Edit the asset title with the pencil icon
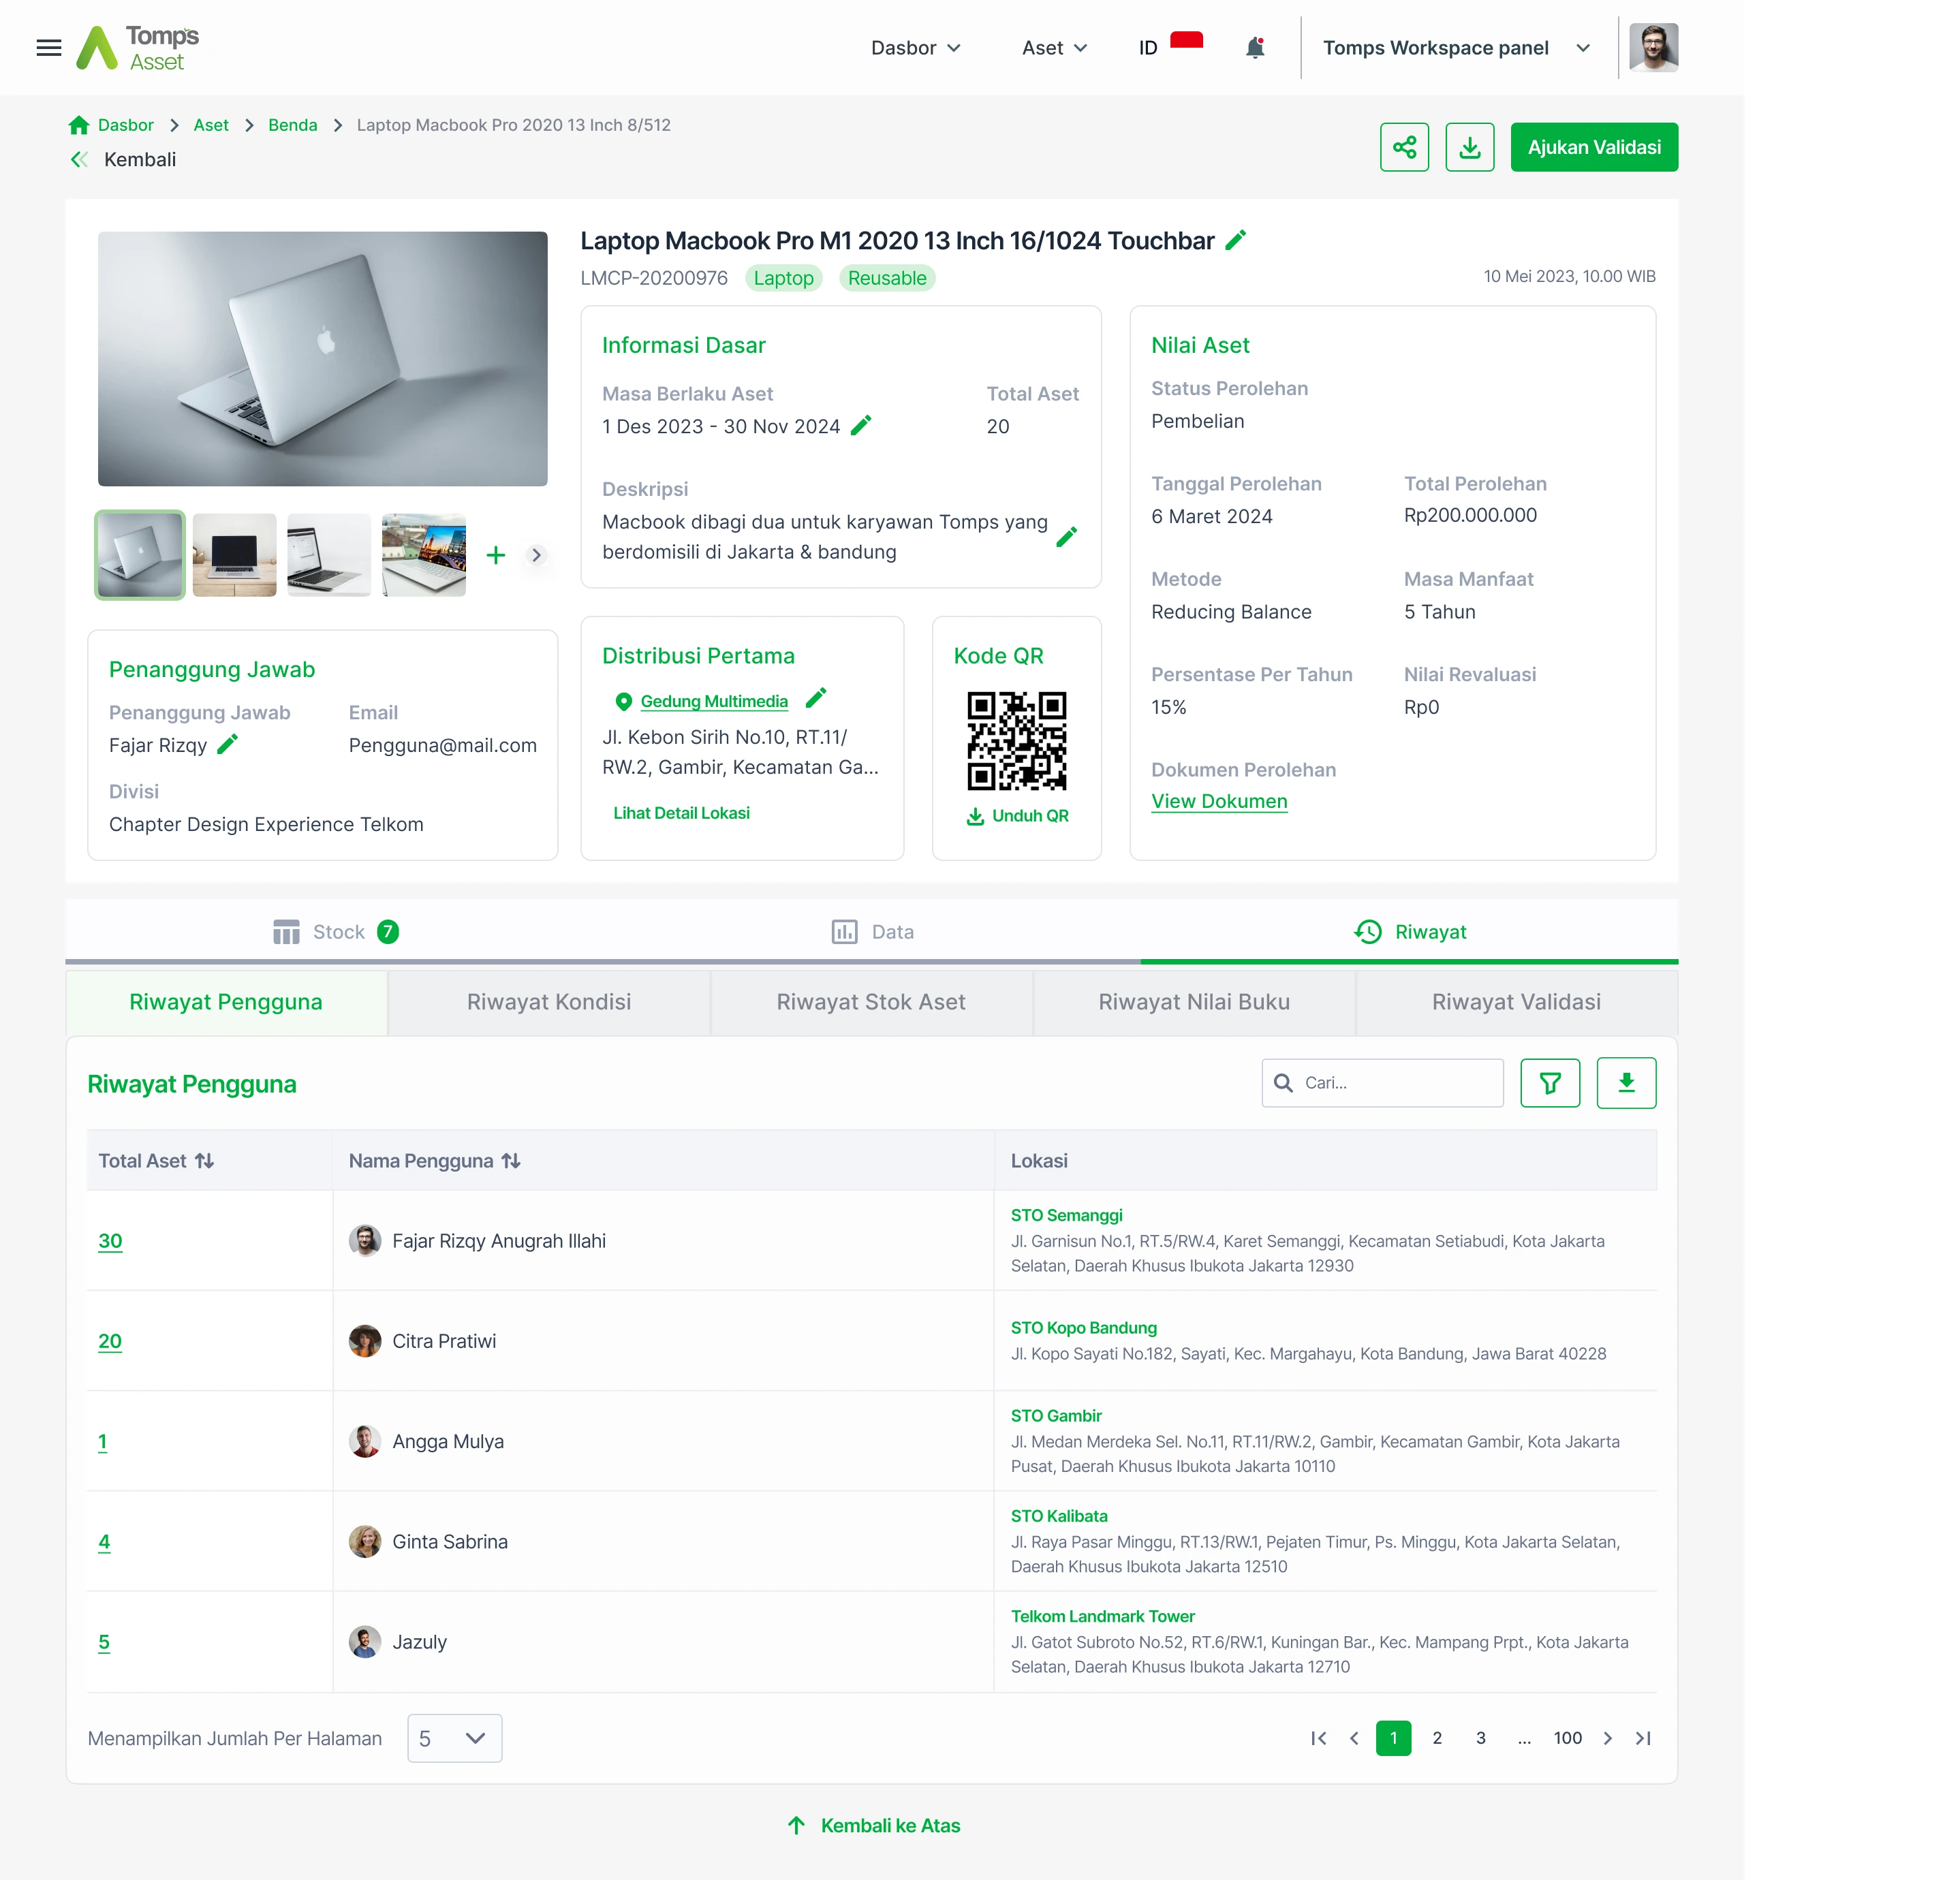 (x=1235, y=240)
